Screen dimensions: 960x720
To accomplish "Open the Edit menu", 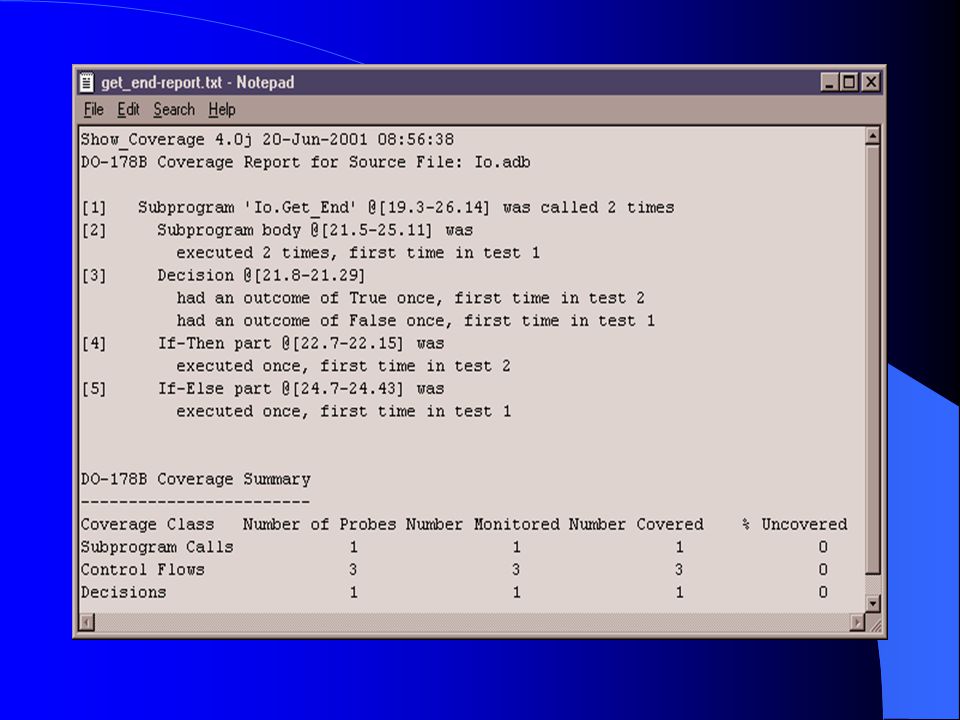I will (128, 110).
